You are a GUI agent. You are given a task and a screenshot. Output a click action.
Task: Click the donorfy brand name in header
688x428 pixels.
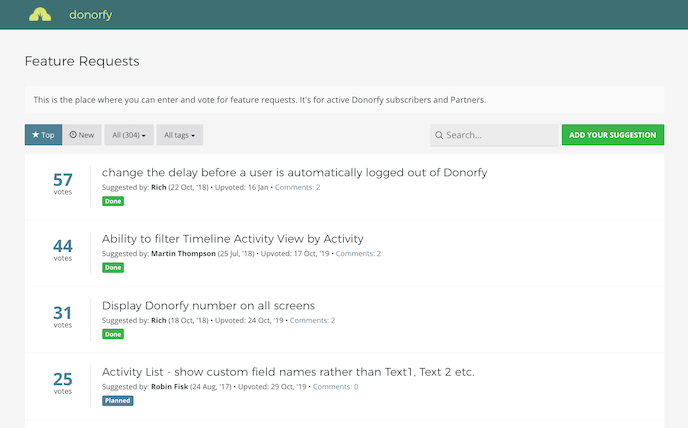tap(91, 15)
